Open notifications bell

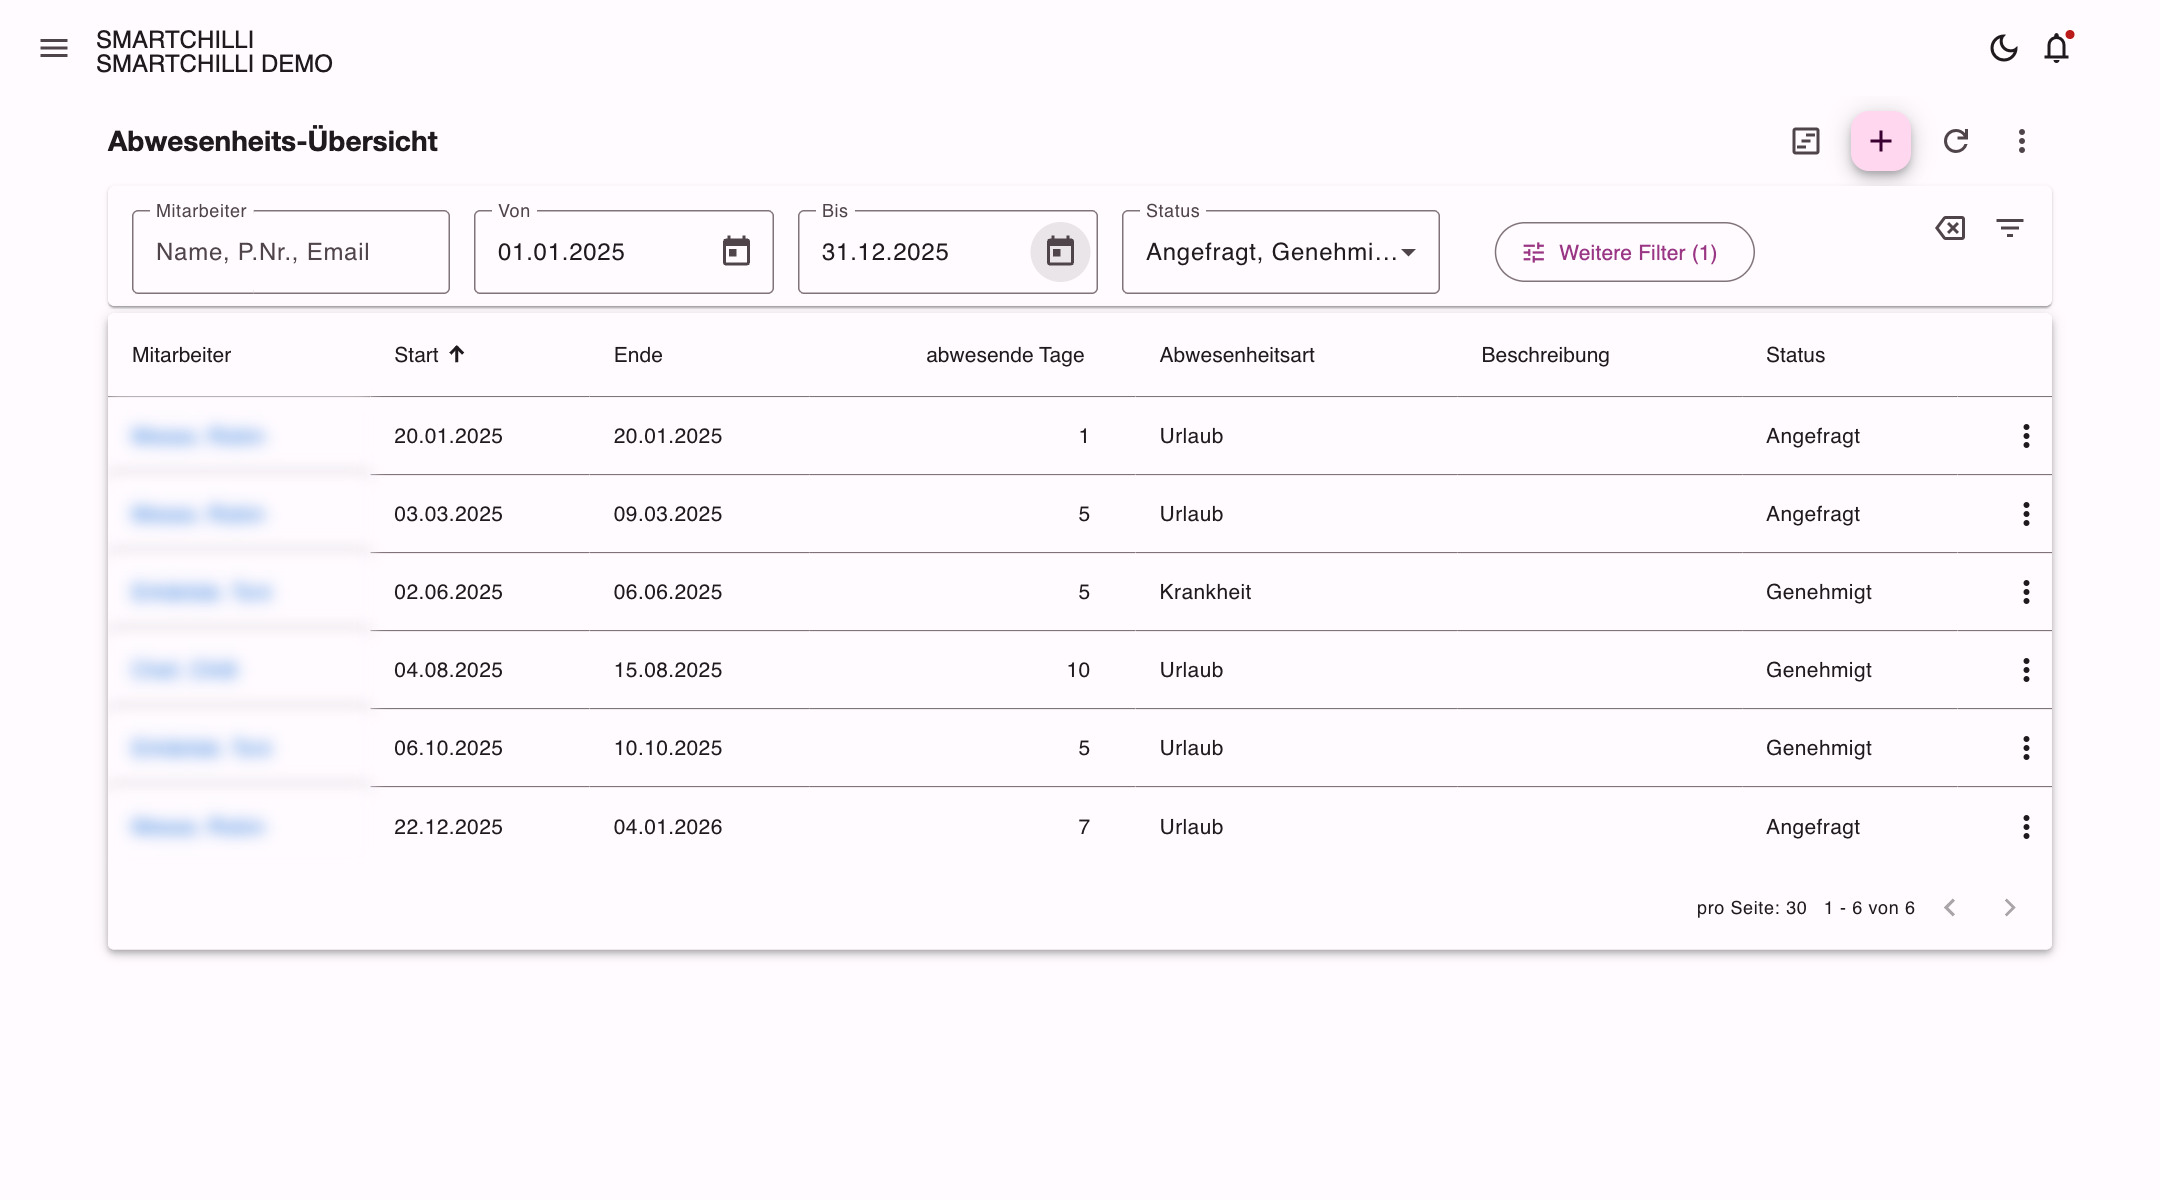point(2057,48)
